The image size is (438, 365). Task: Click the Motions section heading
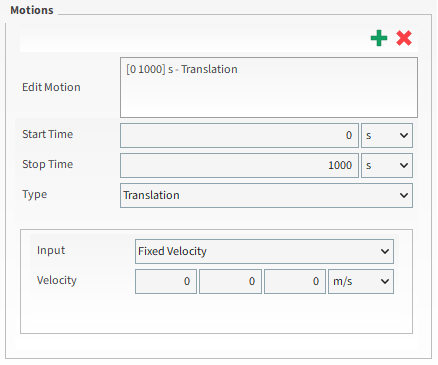click(x=32, y=10)
